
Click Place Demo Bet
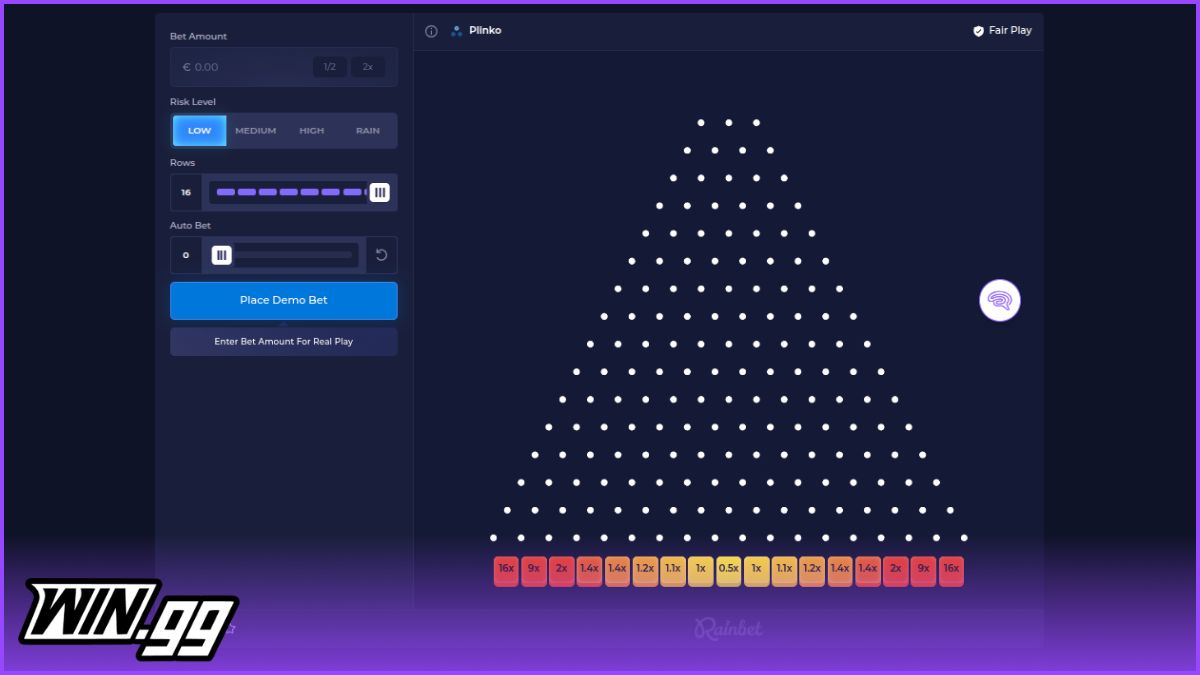pos(284,300)
